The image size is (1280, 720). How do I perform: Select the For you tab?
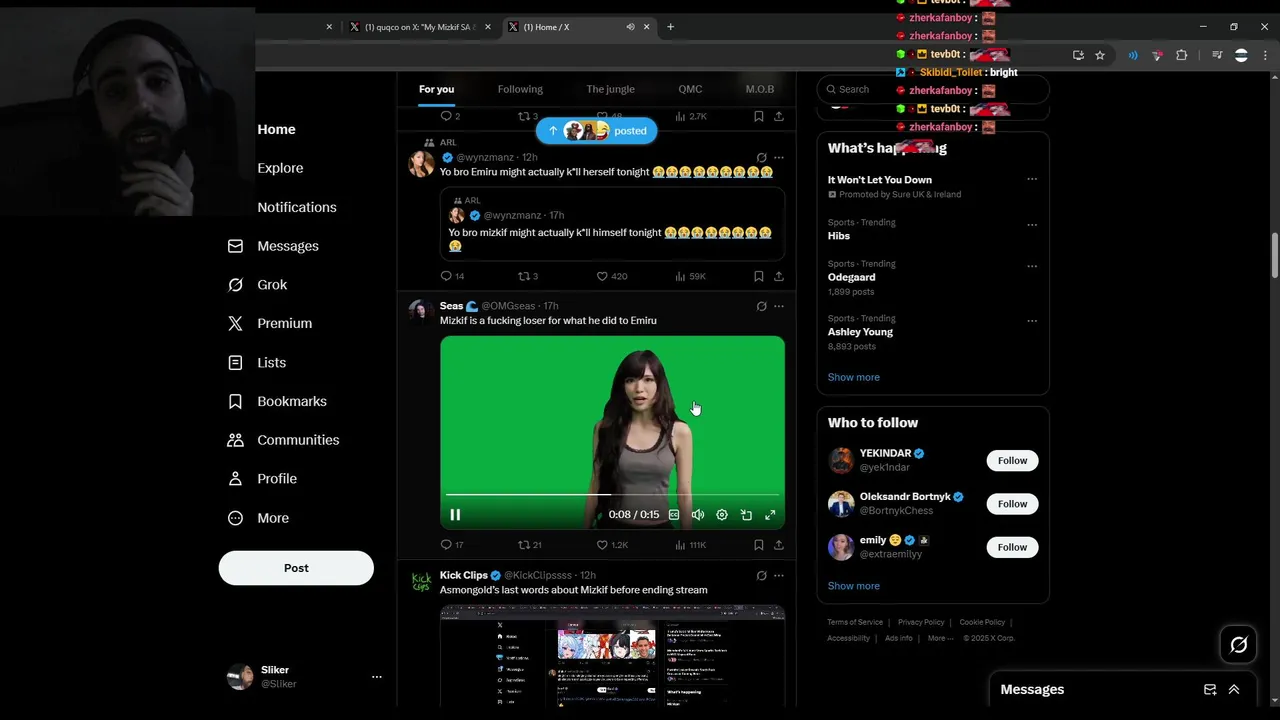click(436, 89)
